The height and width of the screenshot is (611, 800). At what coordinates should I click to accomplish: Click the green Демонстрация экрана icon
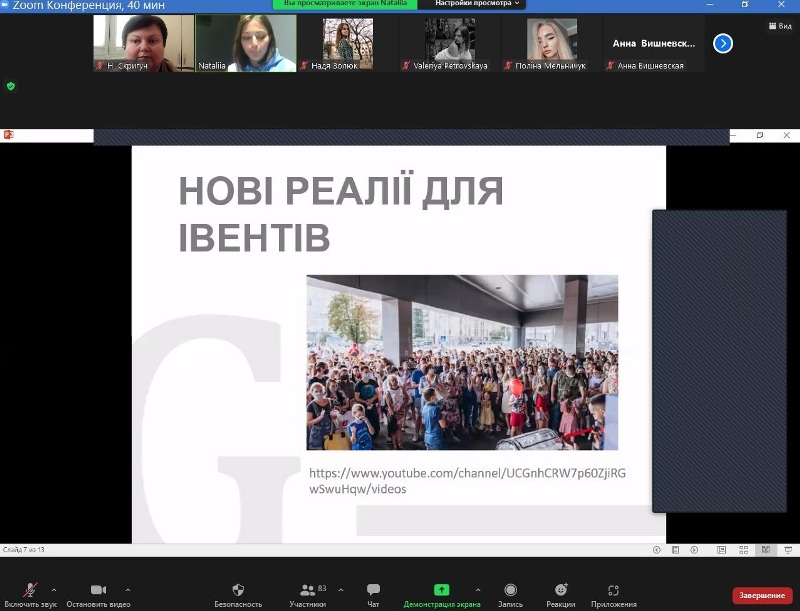(441, 590)
